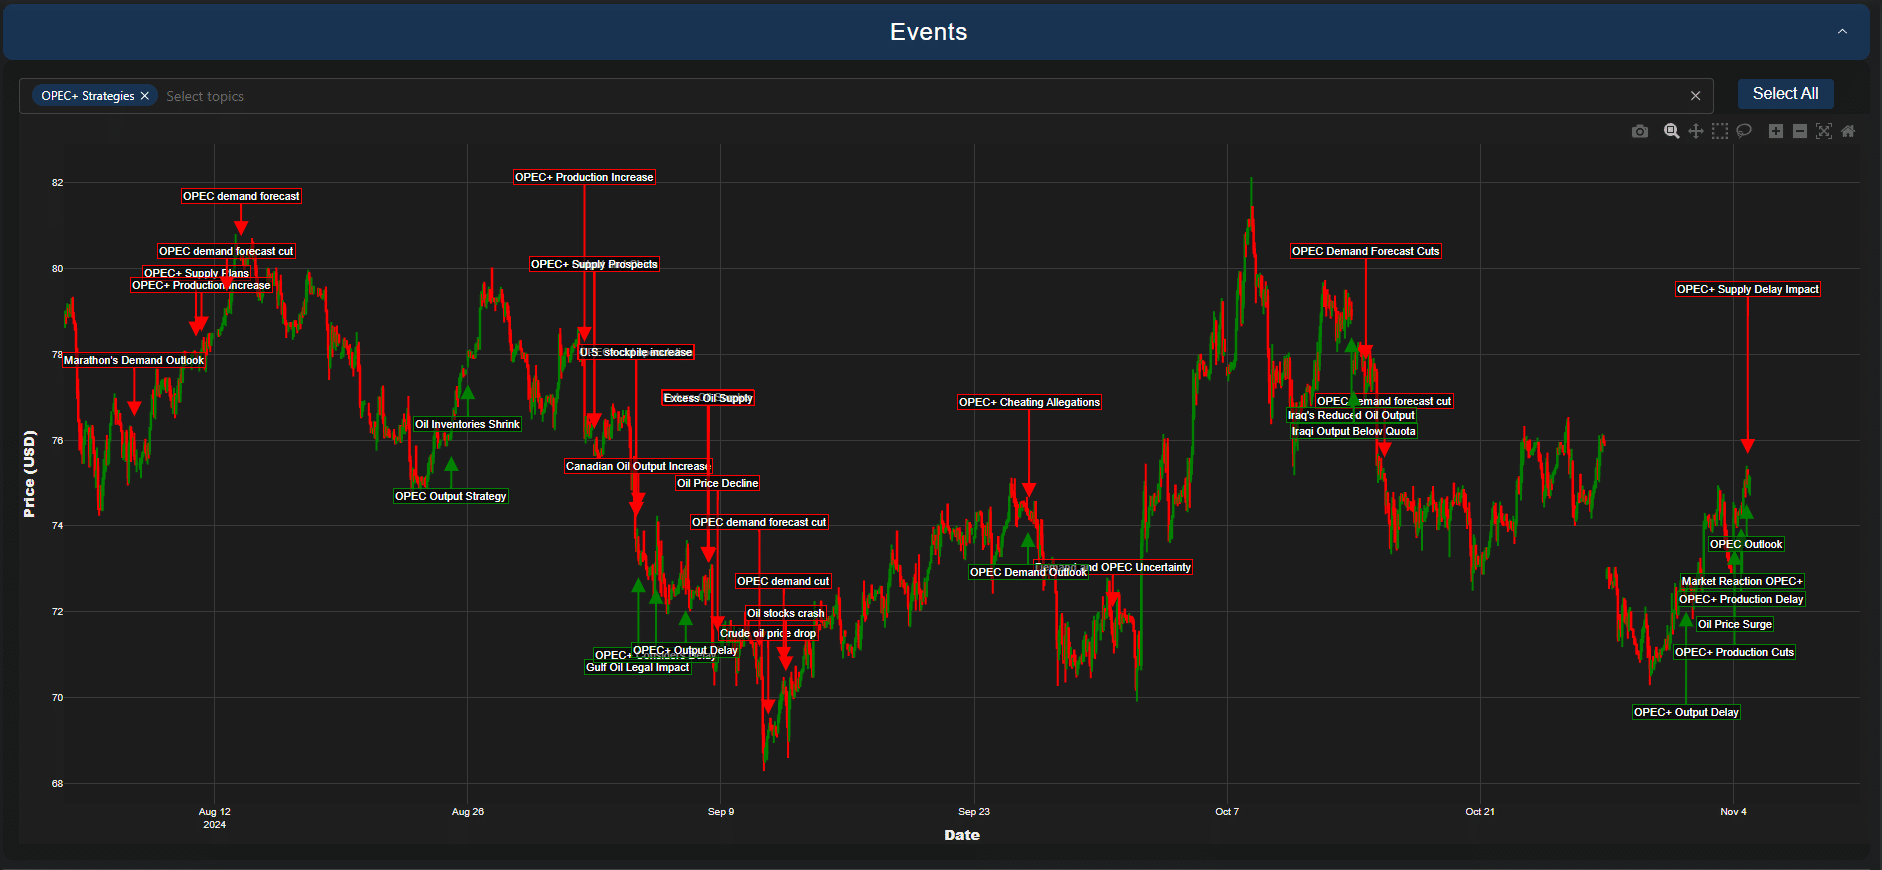Click the OPEC Output Strategy annotation
1882x870 pixels.
tap(451, 496)
